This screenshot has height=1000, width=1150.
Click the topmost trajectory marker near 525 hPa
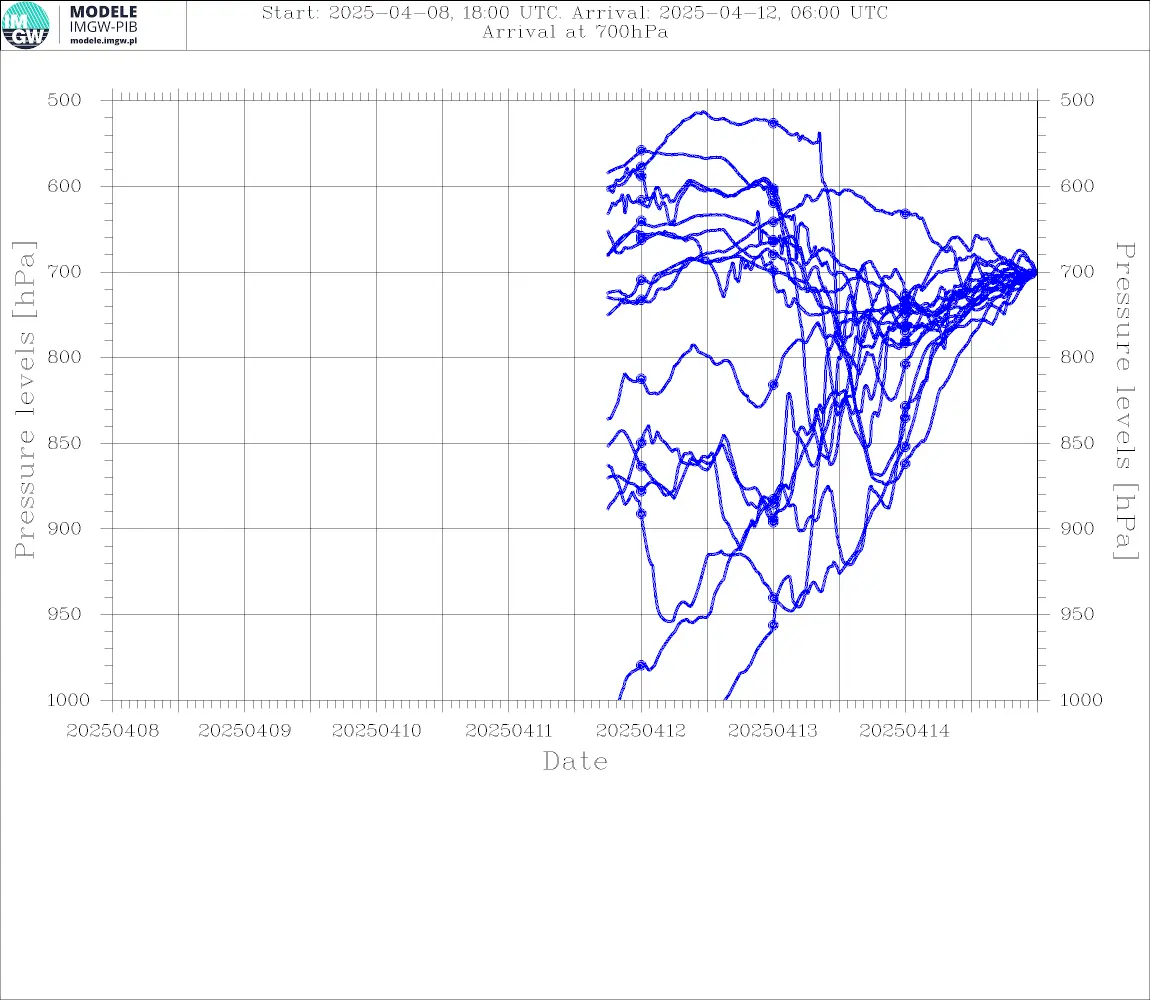[x=773, y=123]
